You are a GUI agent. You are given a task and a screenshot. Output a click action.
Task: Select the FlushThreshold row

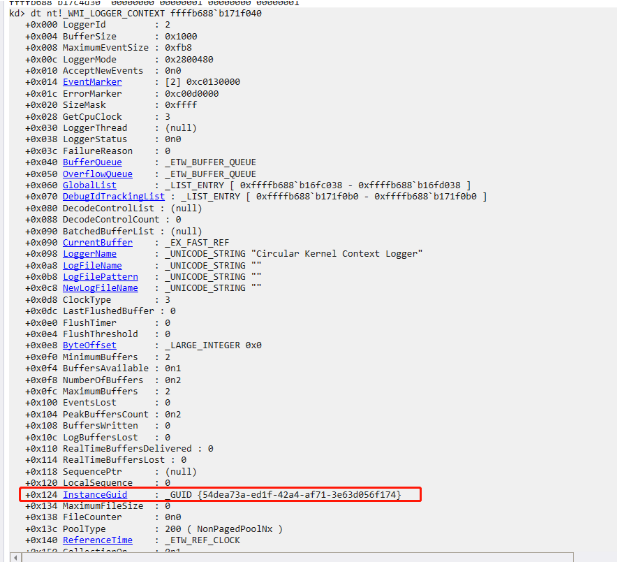pos(98,334)
